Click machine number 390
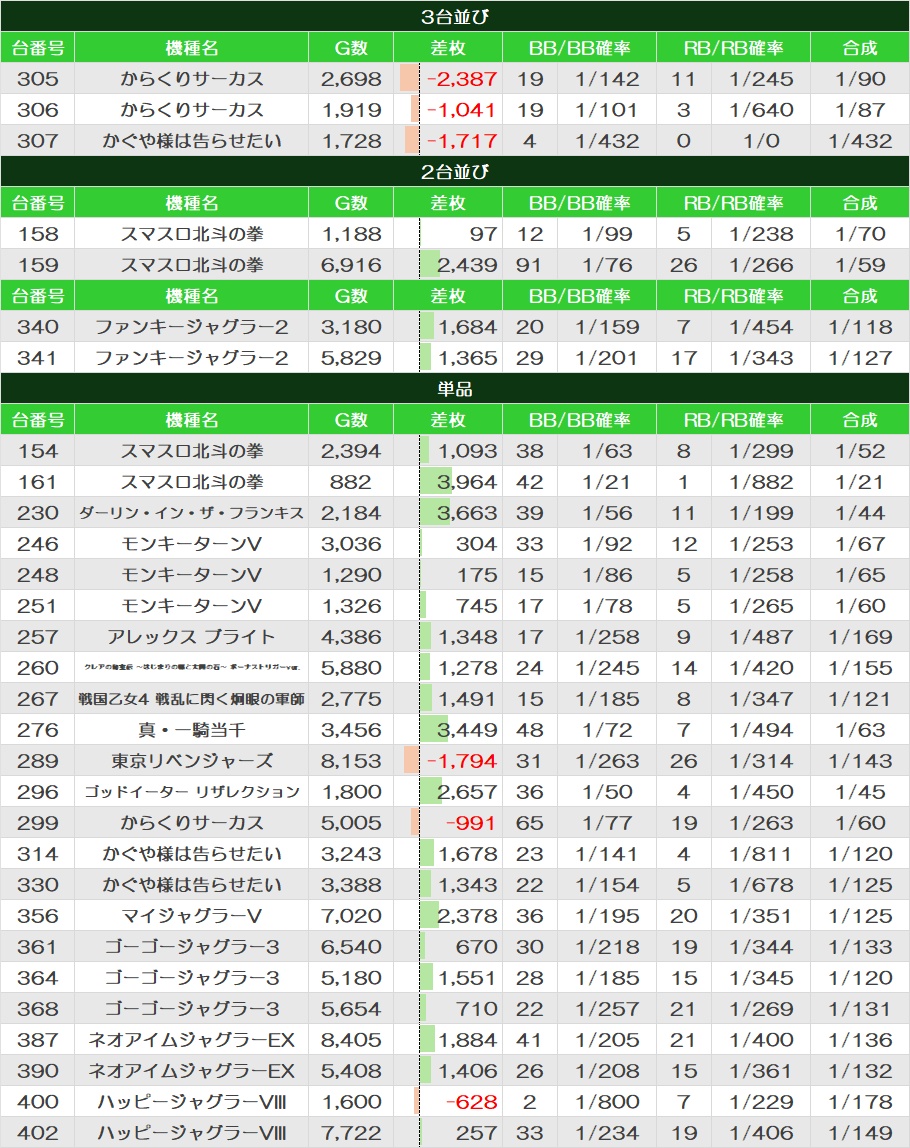This screenshot has height=1148, width=910. click(x=38, y=1070)
